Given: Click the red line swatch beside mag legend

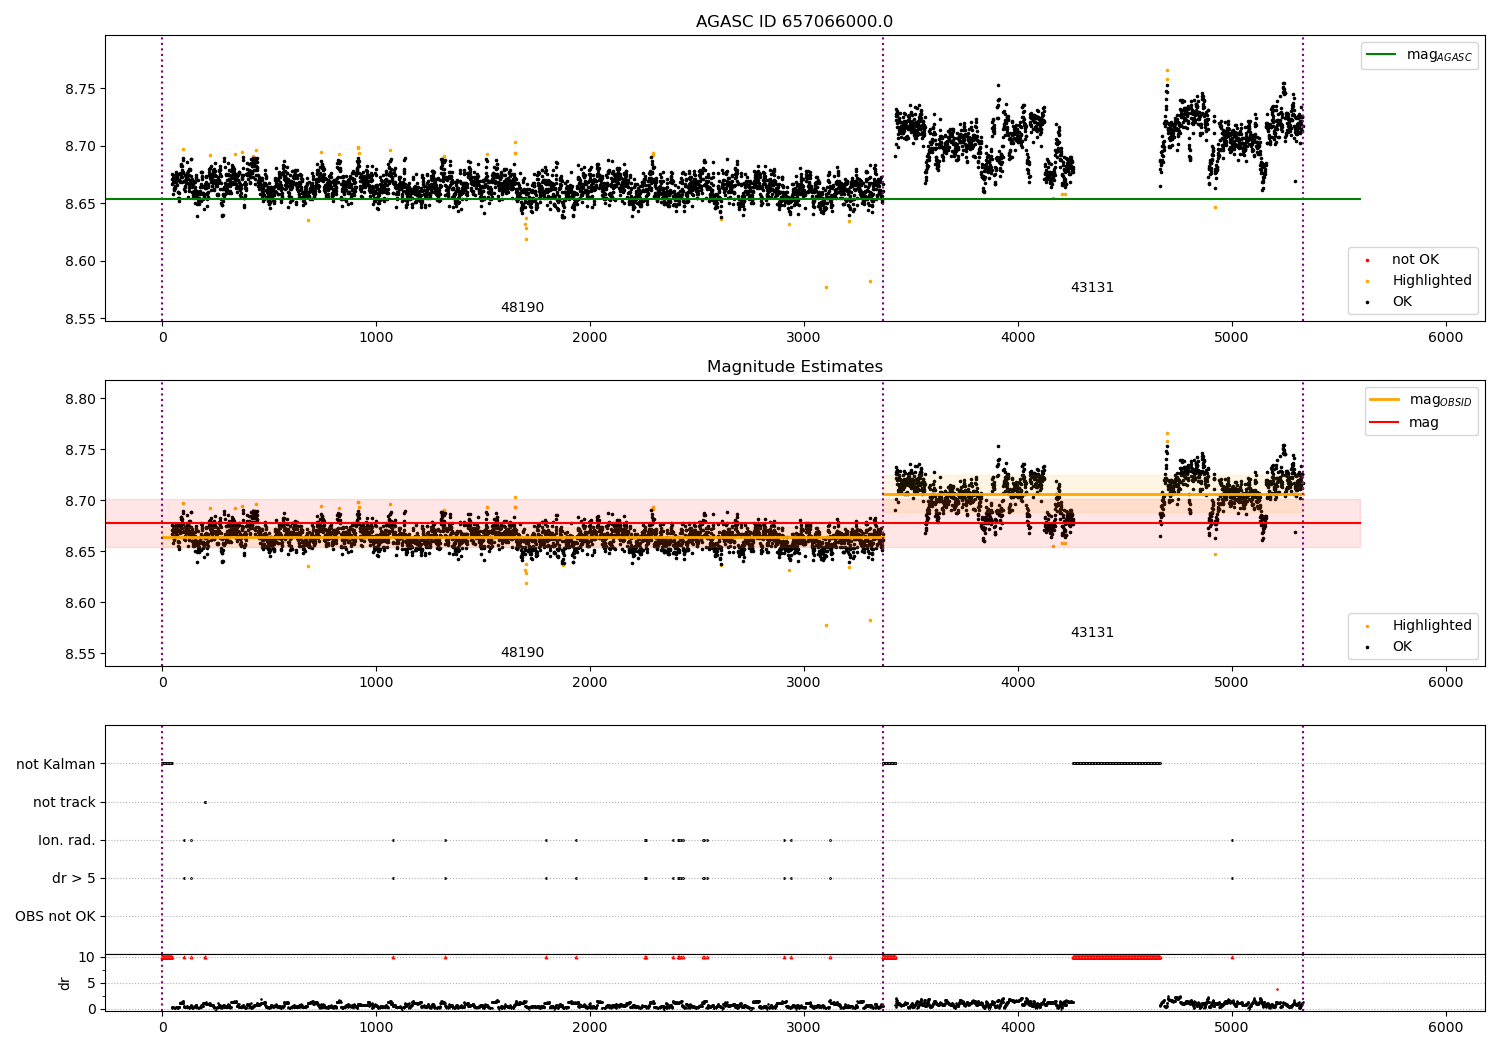Looking at the screenshot, I should point(1385,422).
